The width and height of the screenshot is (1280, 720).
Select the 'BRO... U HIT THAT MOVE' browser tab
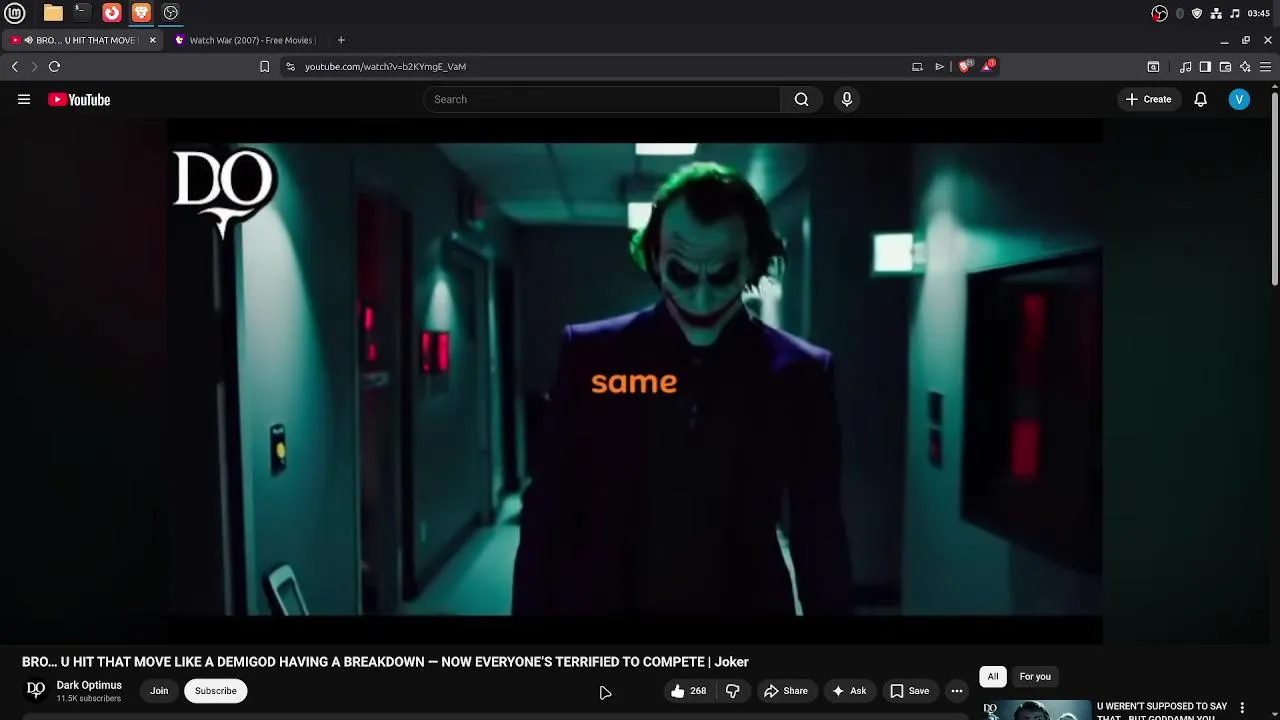(80, 40)
